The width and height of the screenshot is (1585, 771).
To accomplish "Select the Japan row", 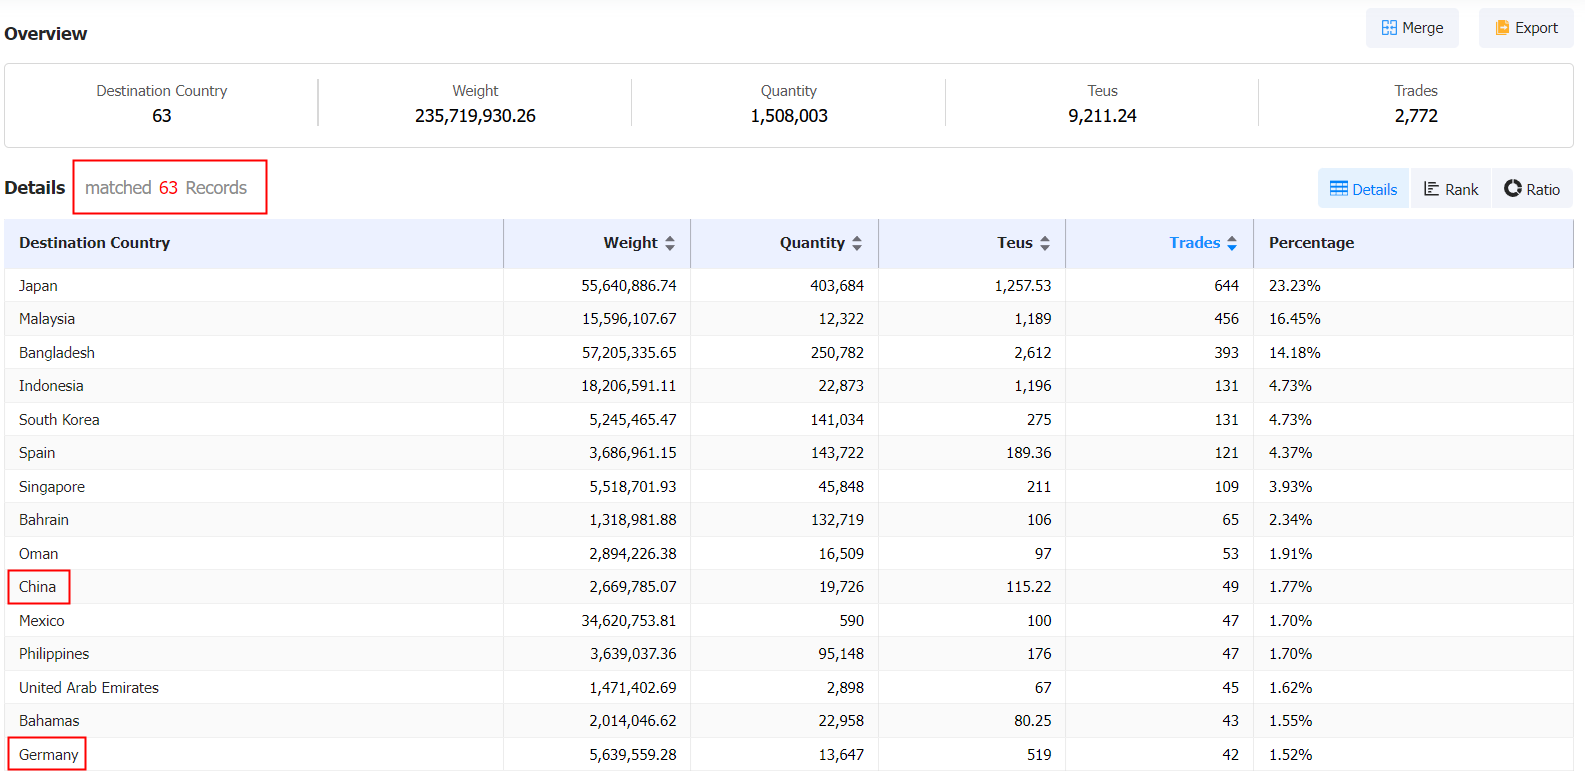I will point(788,285).
